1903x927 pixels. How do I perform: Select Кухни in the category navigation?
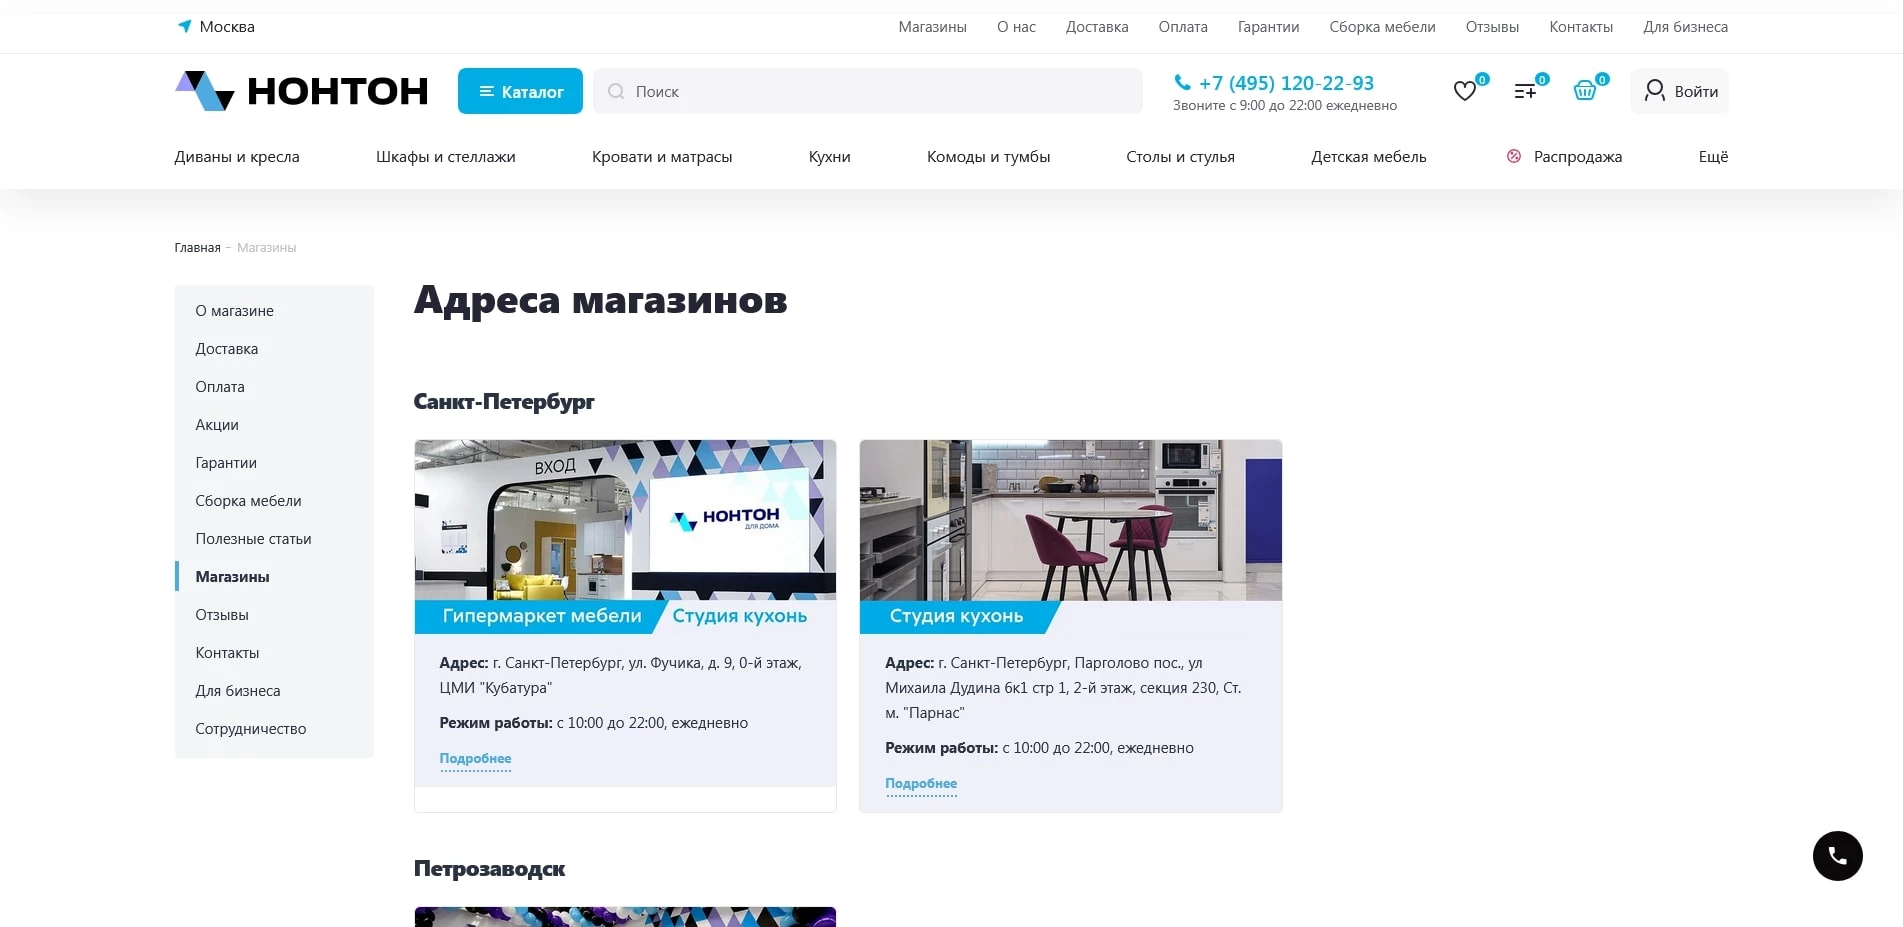(x=829, y=156)
